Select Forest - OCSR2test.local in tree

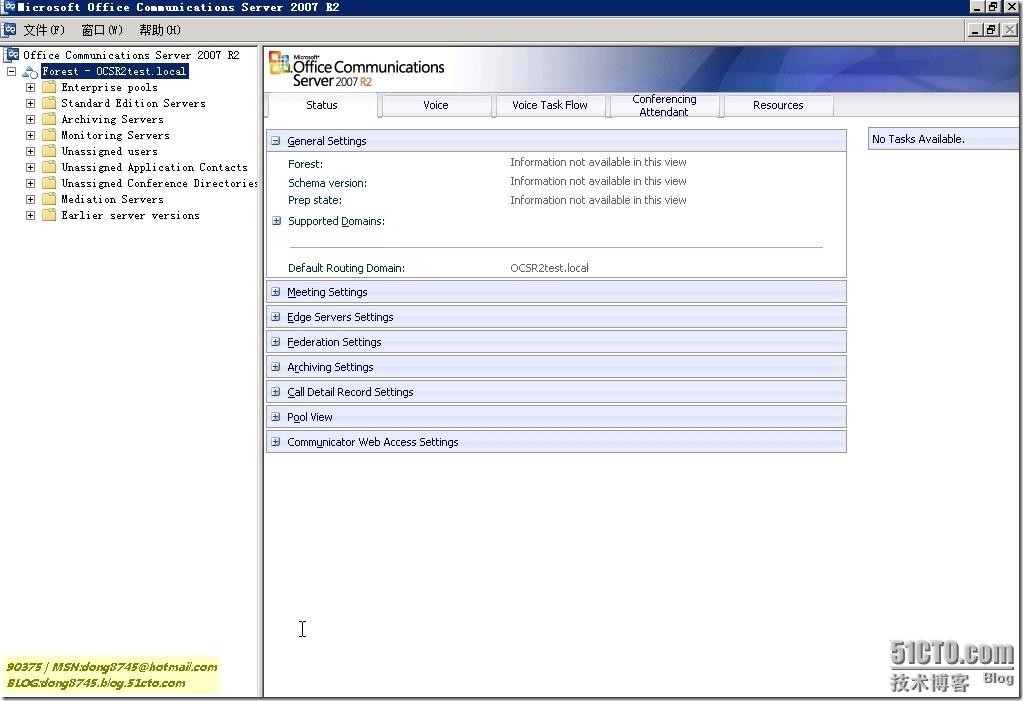(x=115, y=71)
